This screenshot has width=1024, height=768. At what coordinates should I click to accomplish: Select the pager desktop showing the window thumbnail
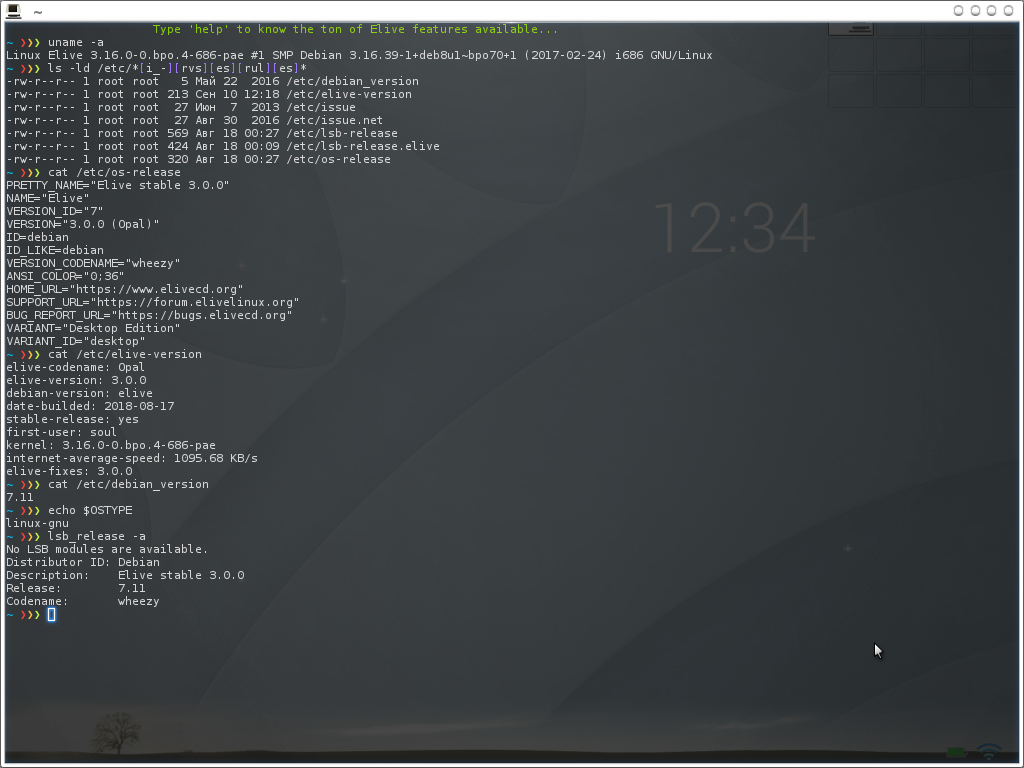tap(851, 29)
